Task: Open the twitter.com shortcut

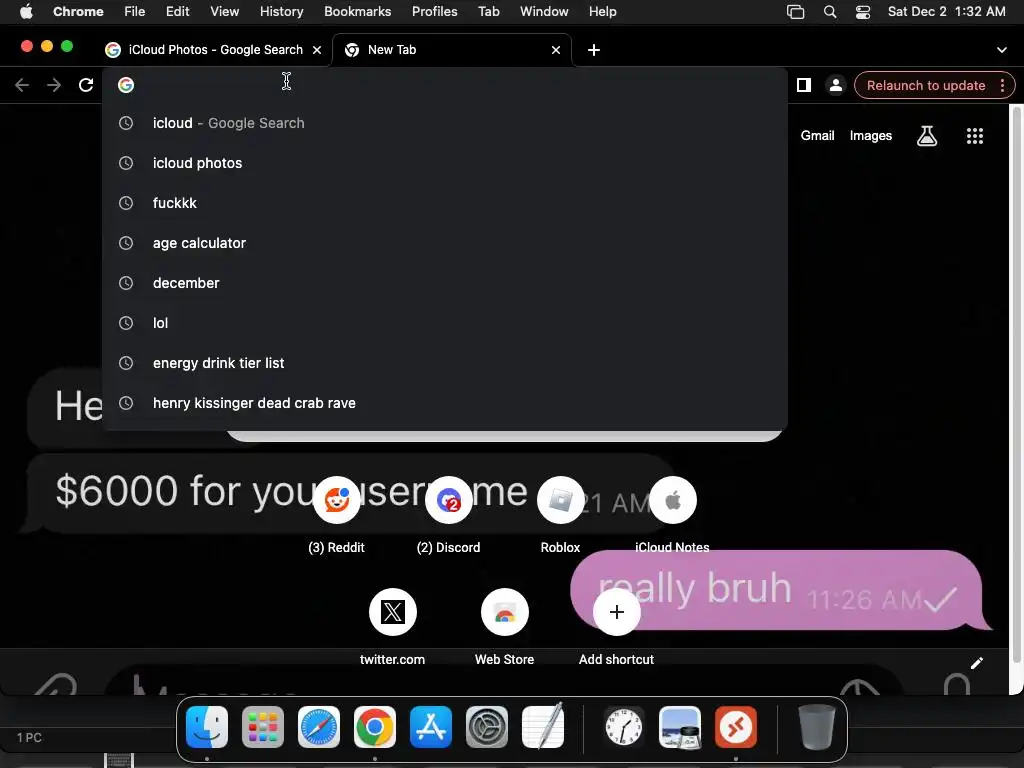Action: [392, 612]
